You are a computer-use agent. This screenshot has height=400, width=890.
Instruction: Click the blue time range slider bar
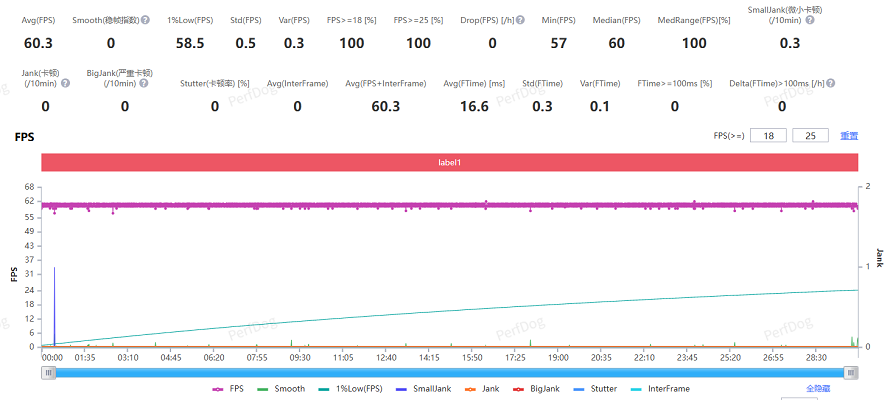click(x=450, y=373)
